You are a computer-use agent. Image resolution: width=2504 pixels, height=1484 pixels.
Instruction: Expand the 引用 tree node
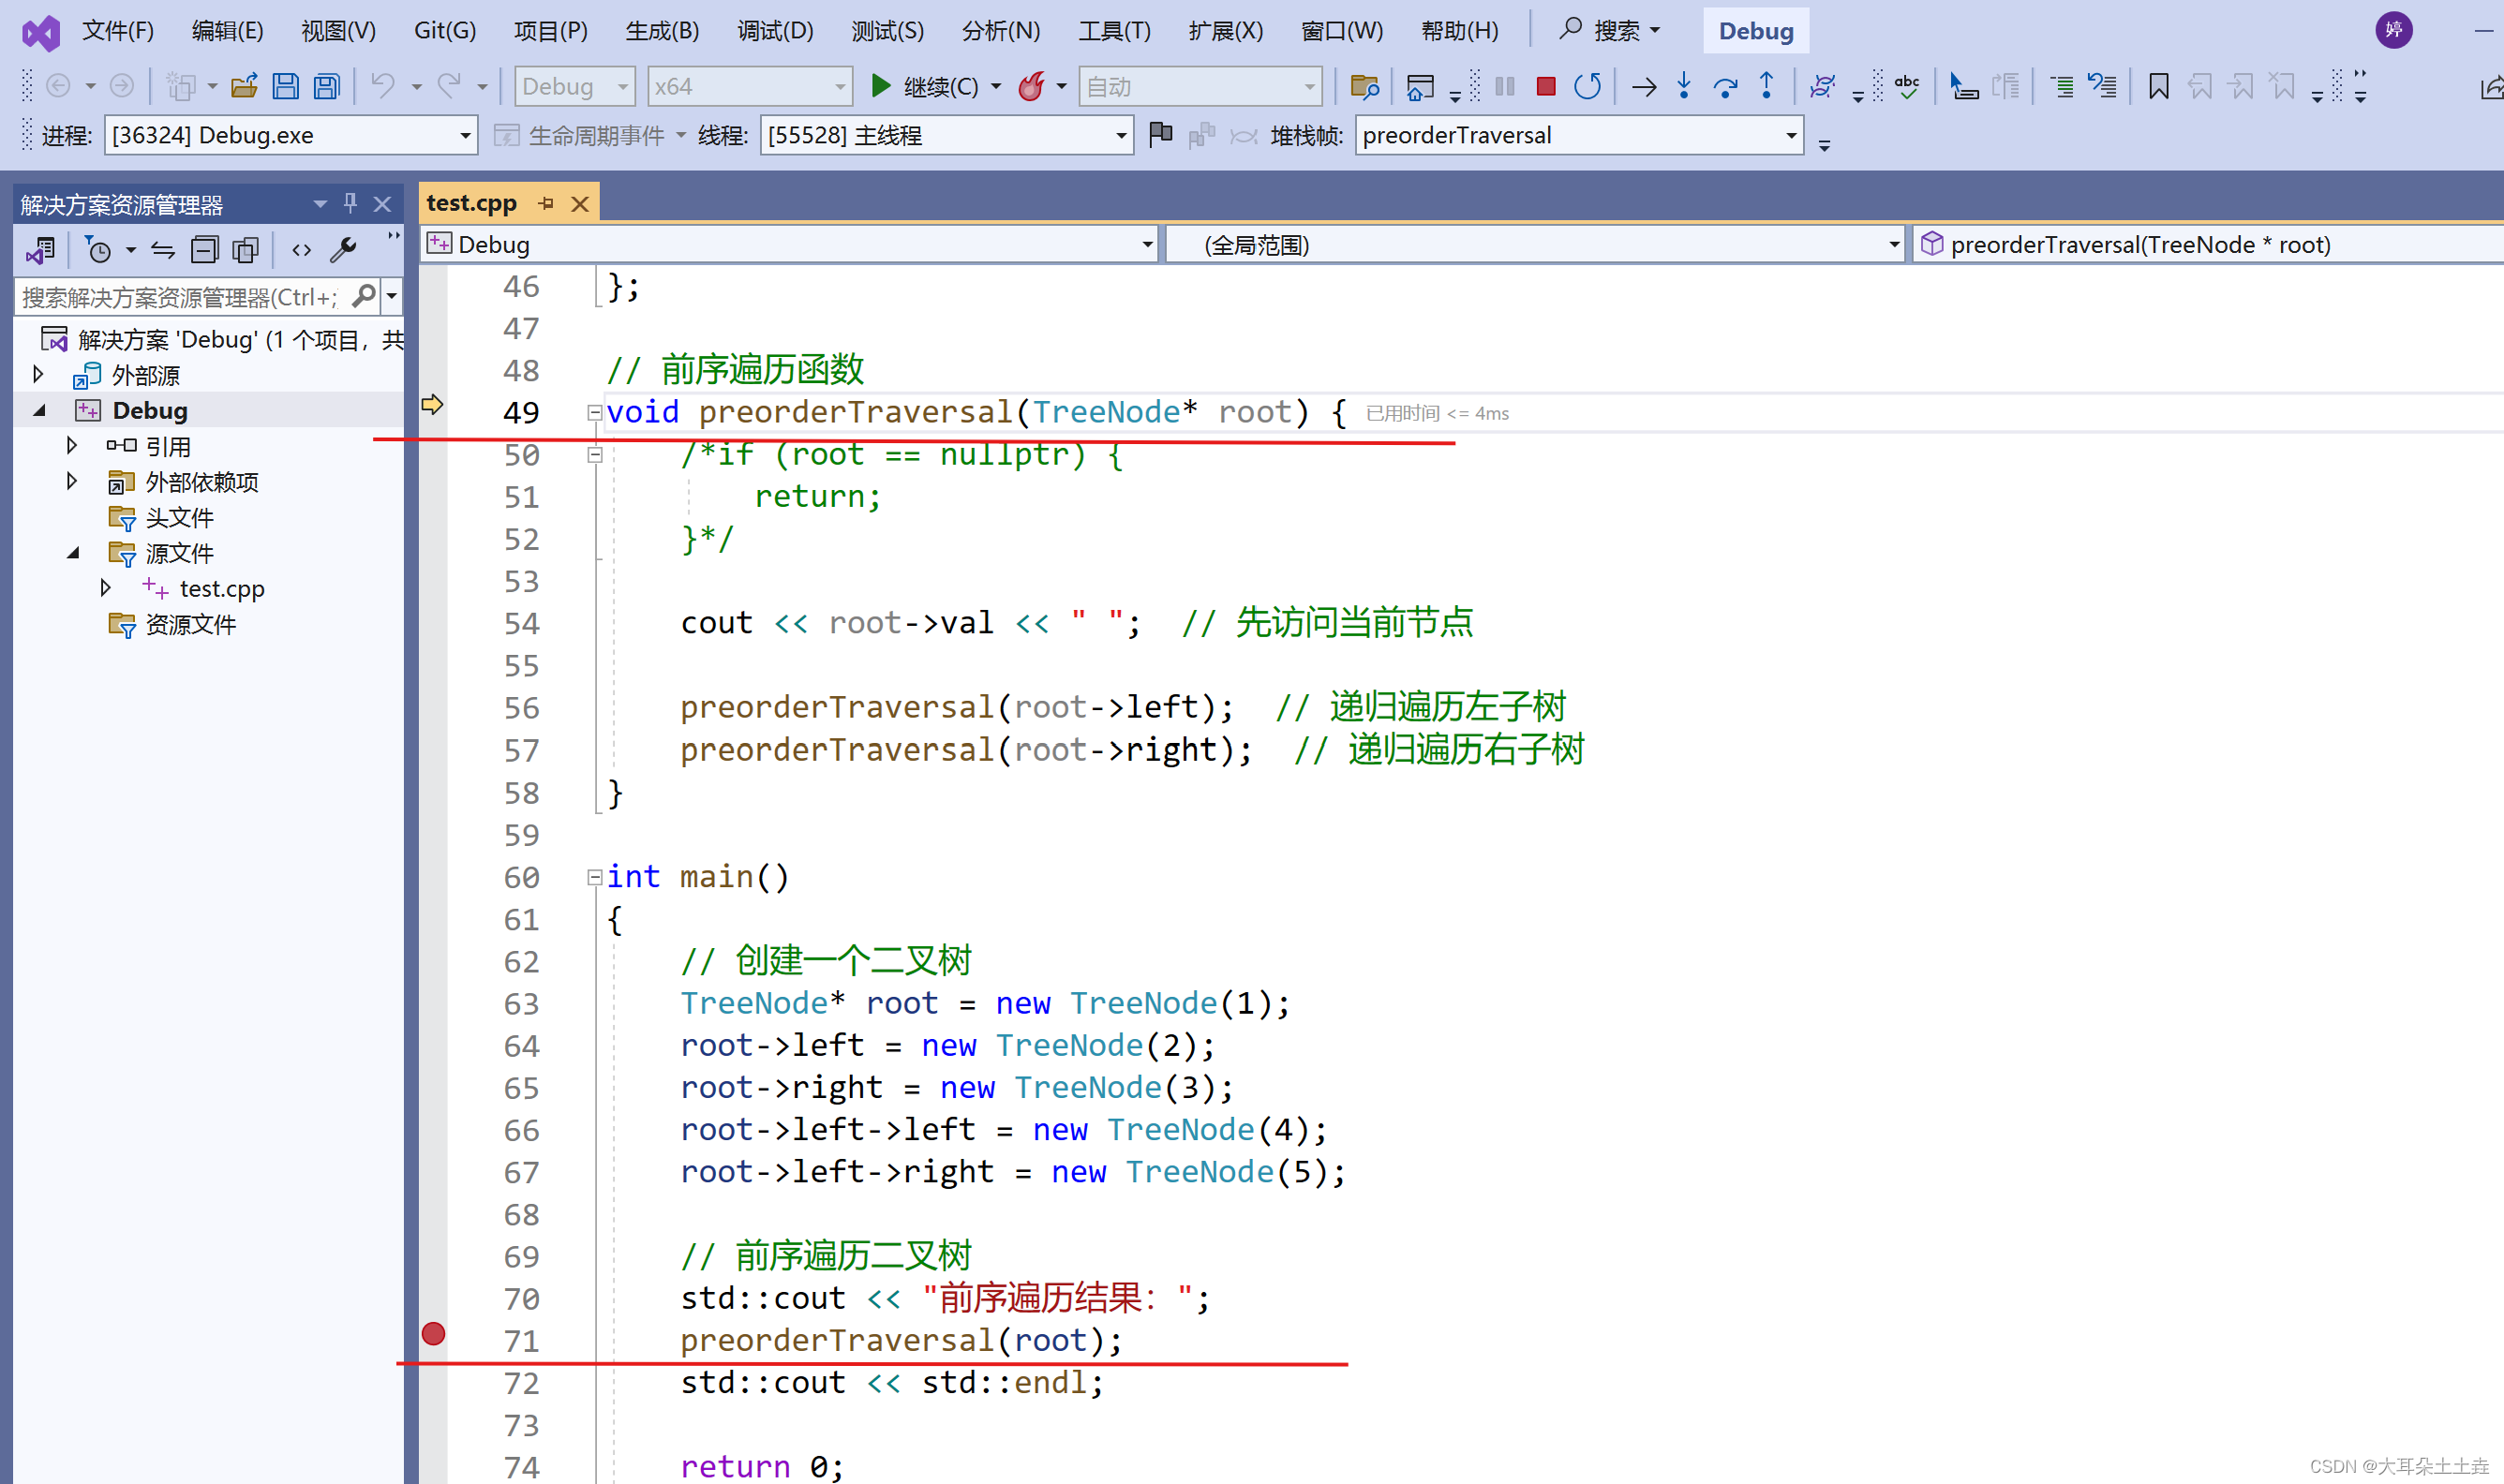[x=71, y=445]
